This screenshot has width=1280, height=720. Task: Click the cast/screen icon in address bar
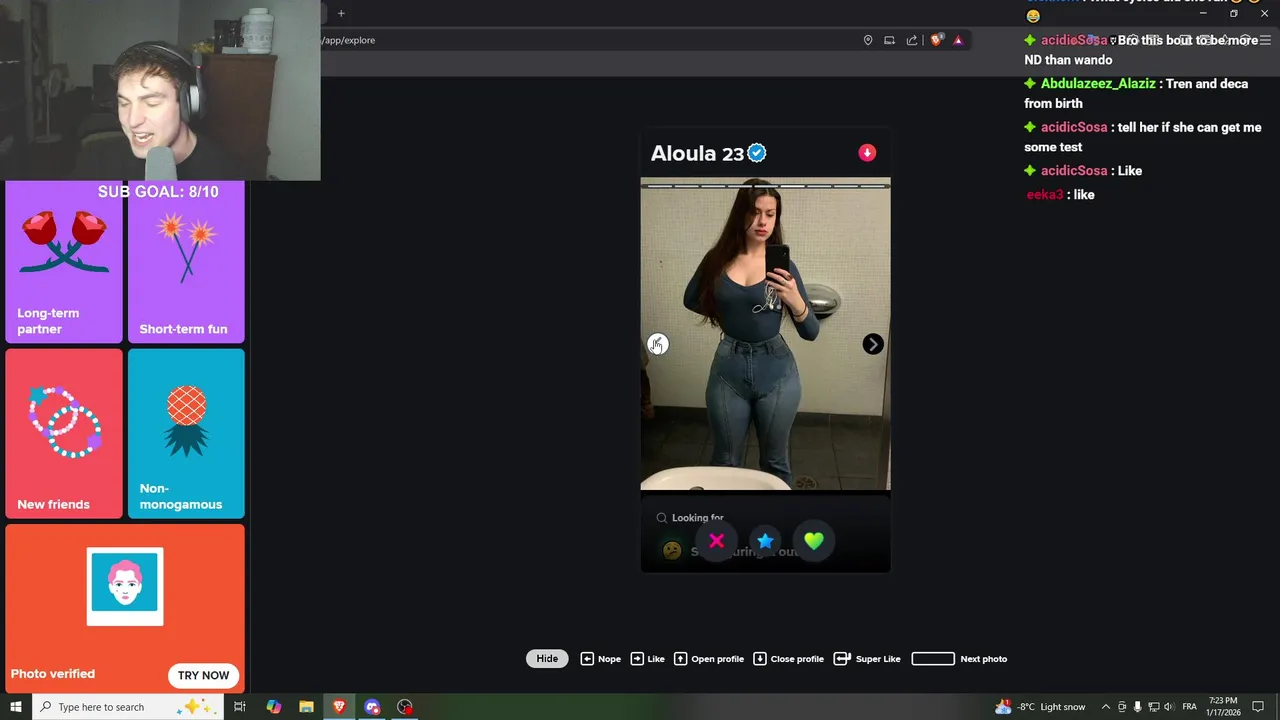(889, 40)
